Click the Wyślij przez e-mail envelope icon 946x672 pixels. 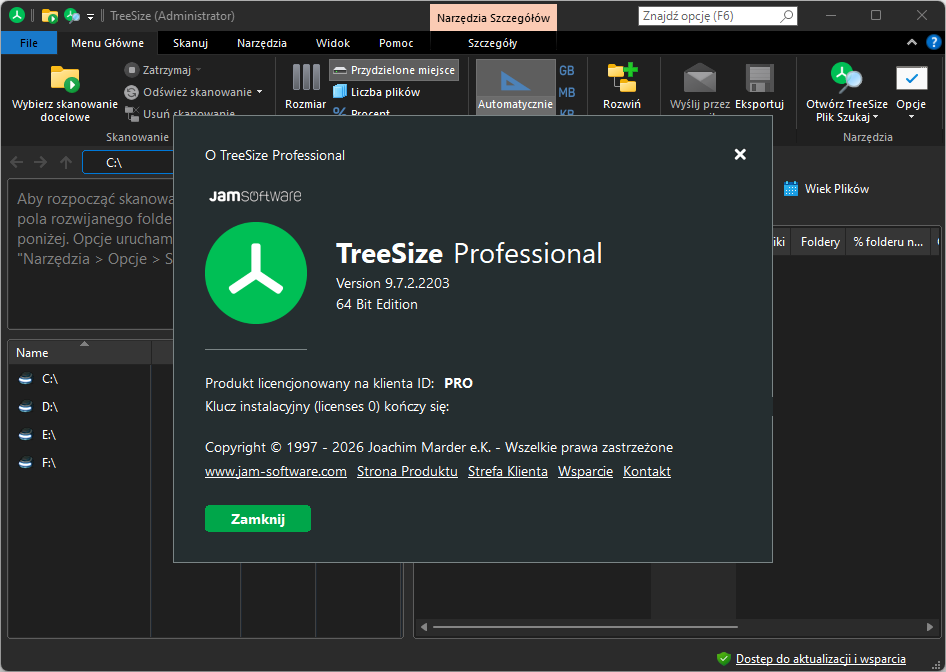700,78
